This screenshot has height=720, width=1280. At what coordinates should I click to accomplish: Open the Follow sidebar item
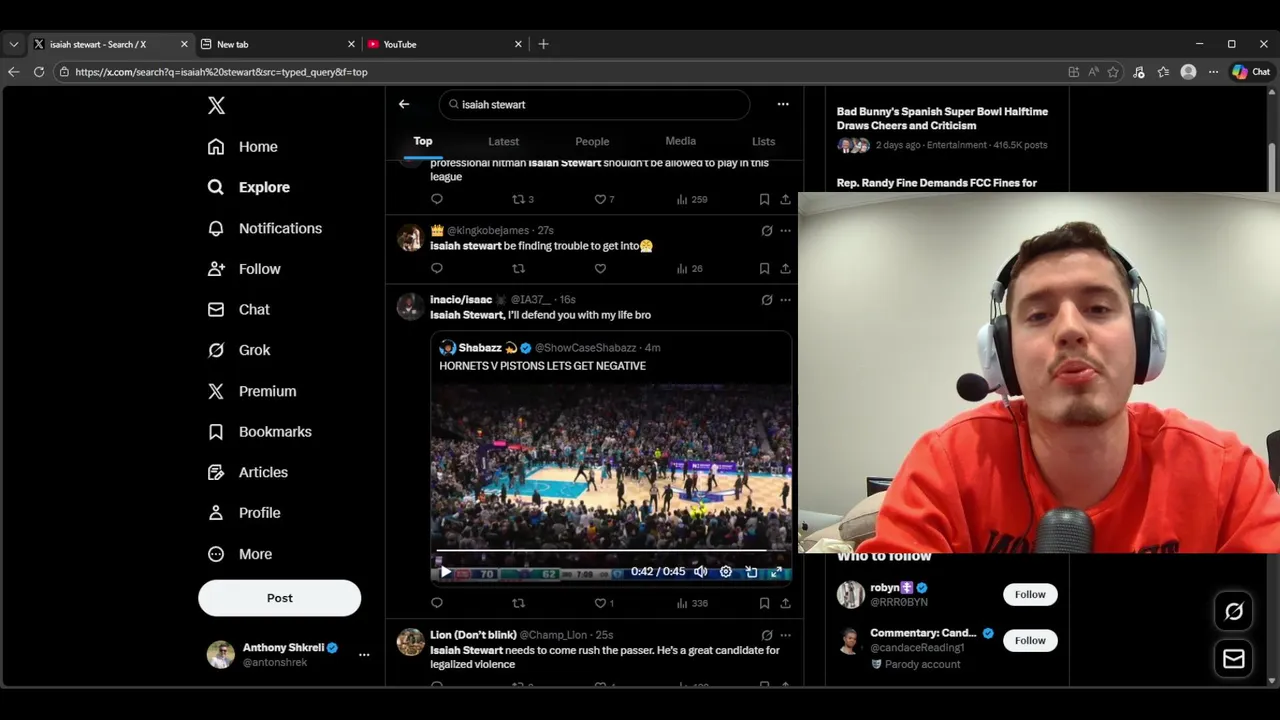click(244, 269)
